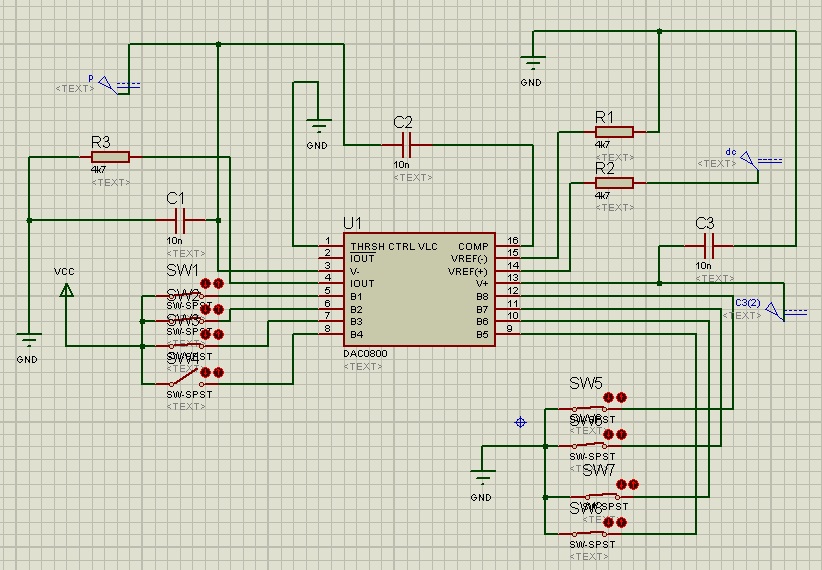
Task: Select capacitor C2 component
Action: (x=402, y=144)
